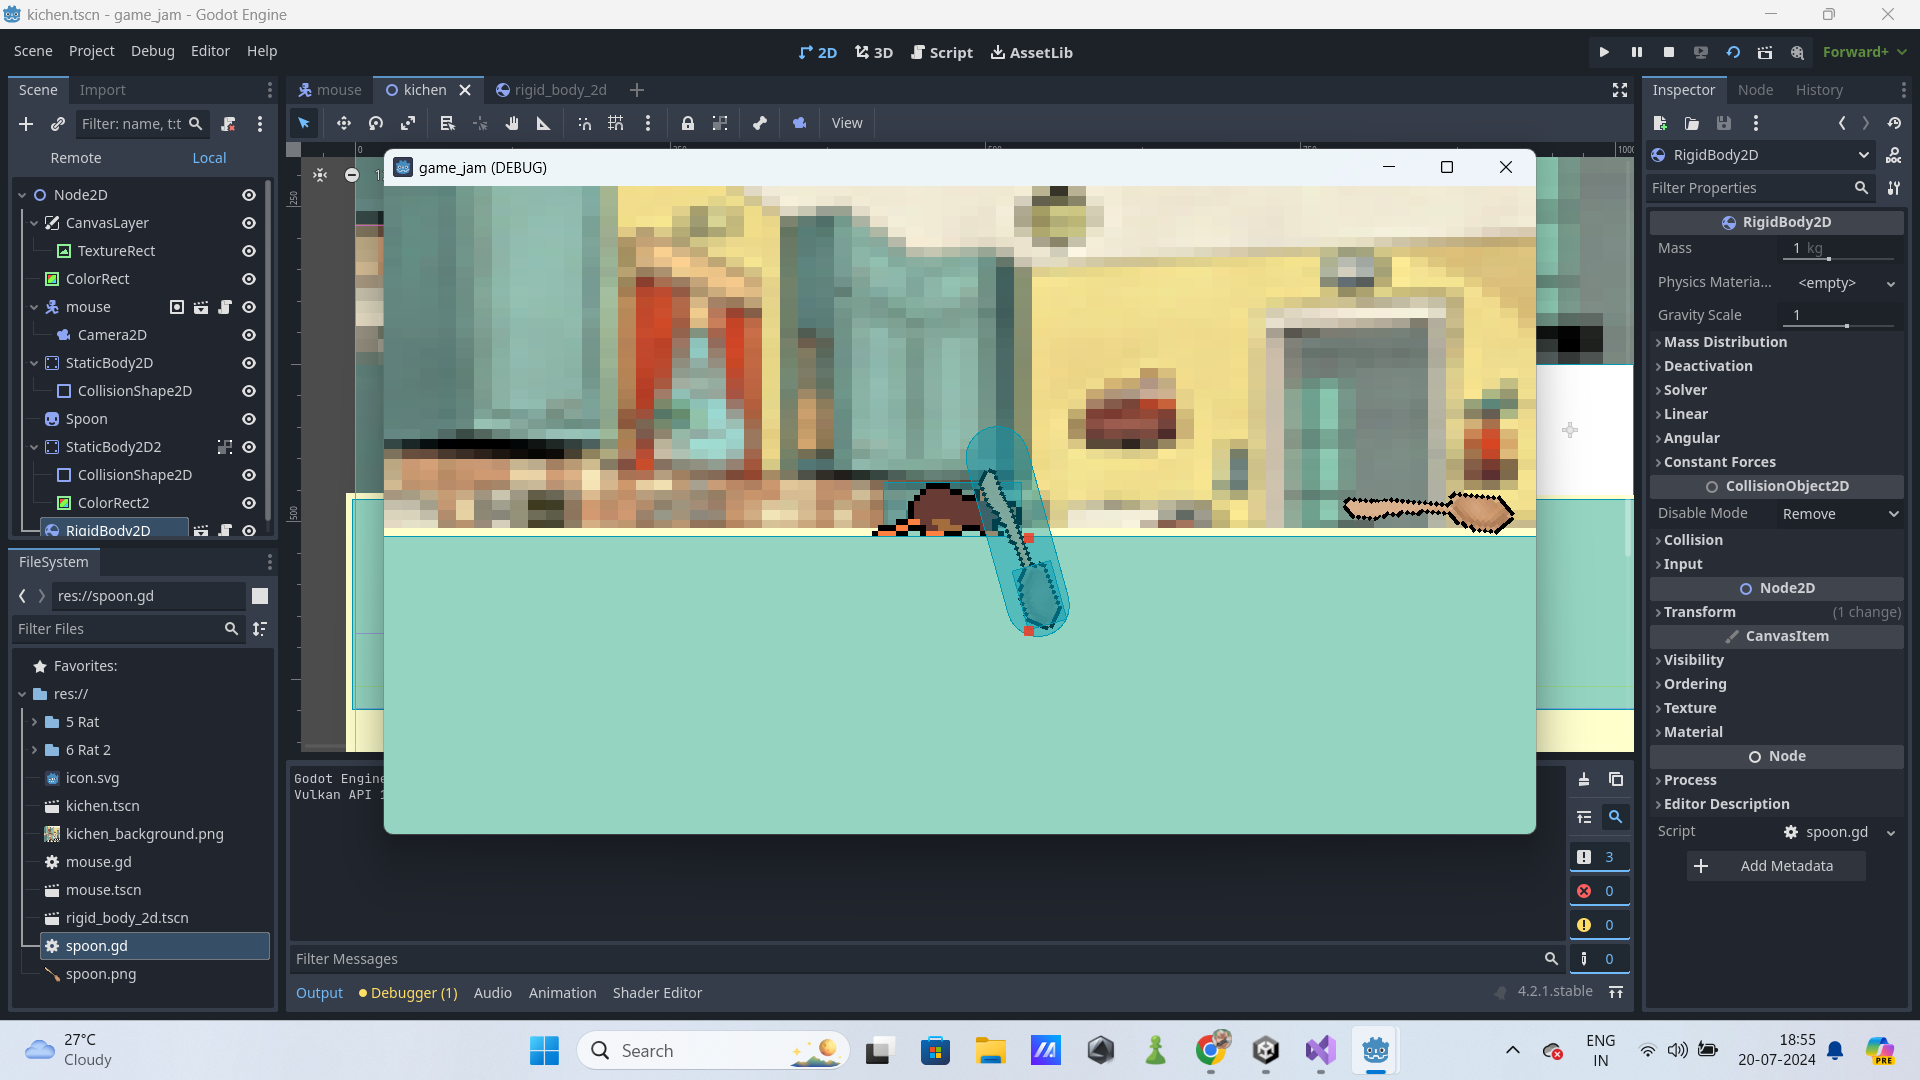Image resolution: width=1920 pixels, height=1080 pixels.
Task: Create a new resource in Inspector
Action: [1660, 123]
